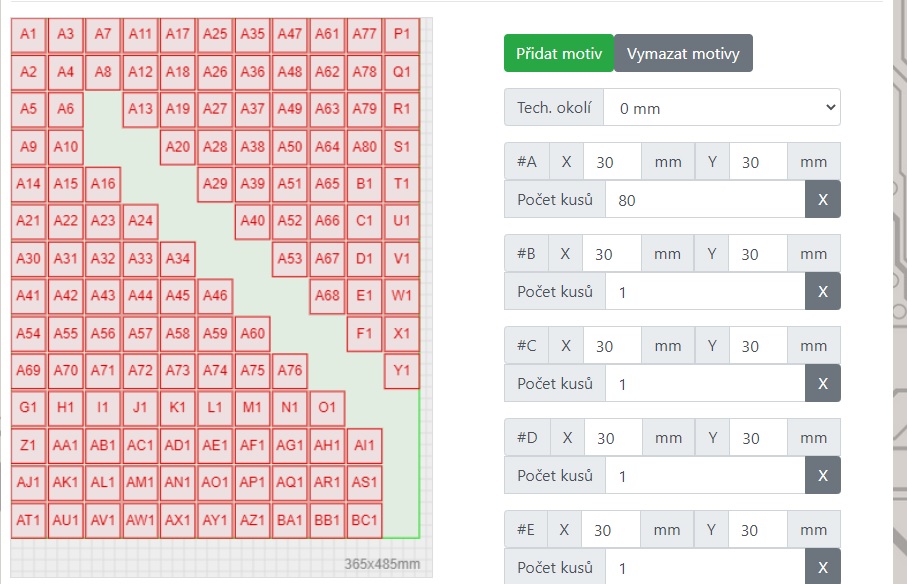Click the green Přidat motiv button
907x584 pixels.
[x=558, y=54]
